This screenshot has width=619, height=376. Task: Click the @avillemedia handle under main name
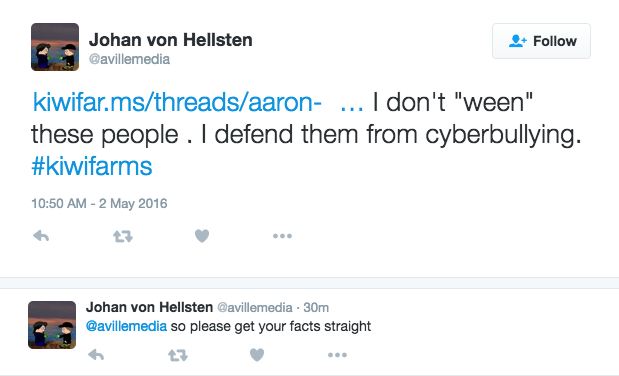[x=129, y=59]
